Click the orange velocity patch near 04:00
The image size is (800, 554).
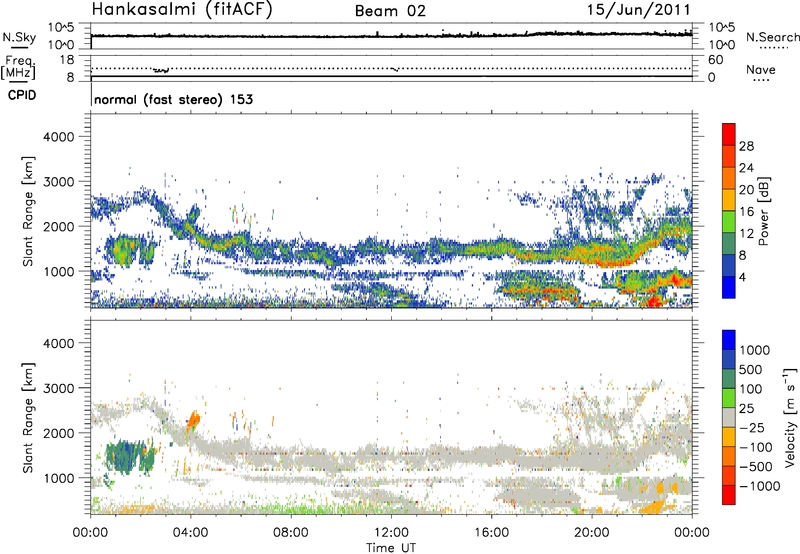(194, 420)
